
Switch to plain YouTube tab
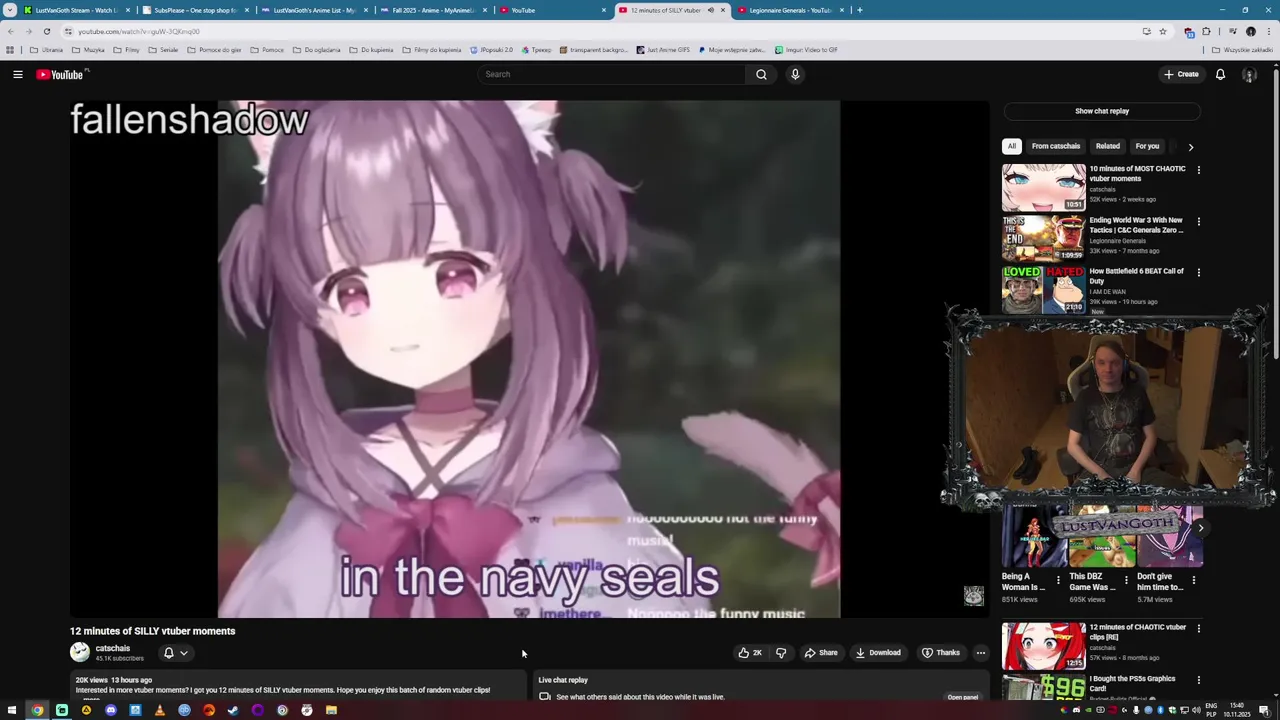(x=552, y=10)
